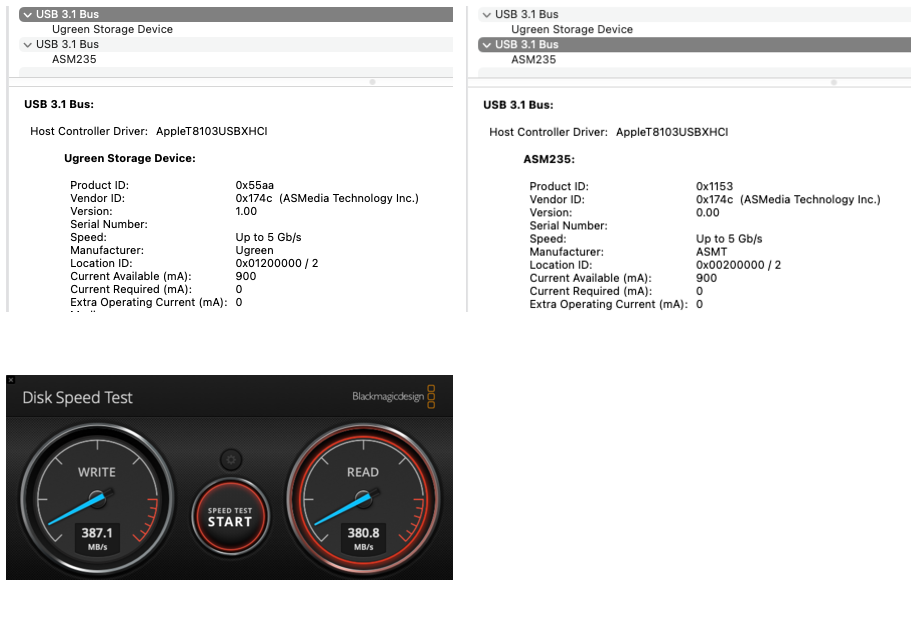
Task: Click Location ID 0x00200000 / 2
Action: (738, 265)
